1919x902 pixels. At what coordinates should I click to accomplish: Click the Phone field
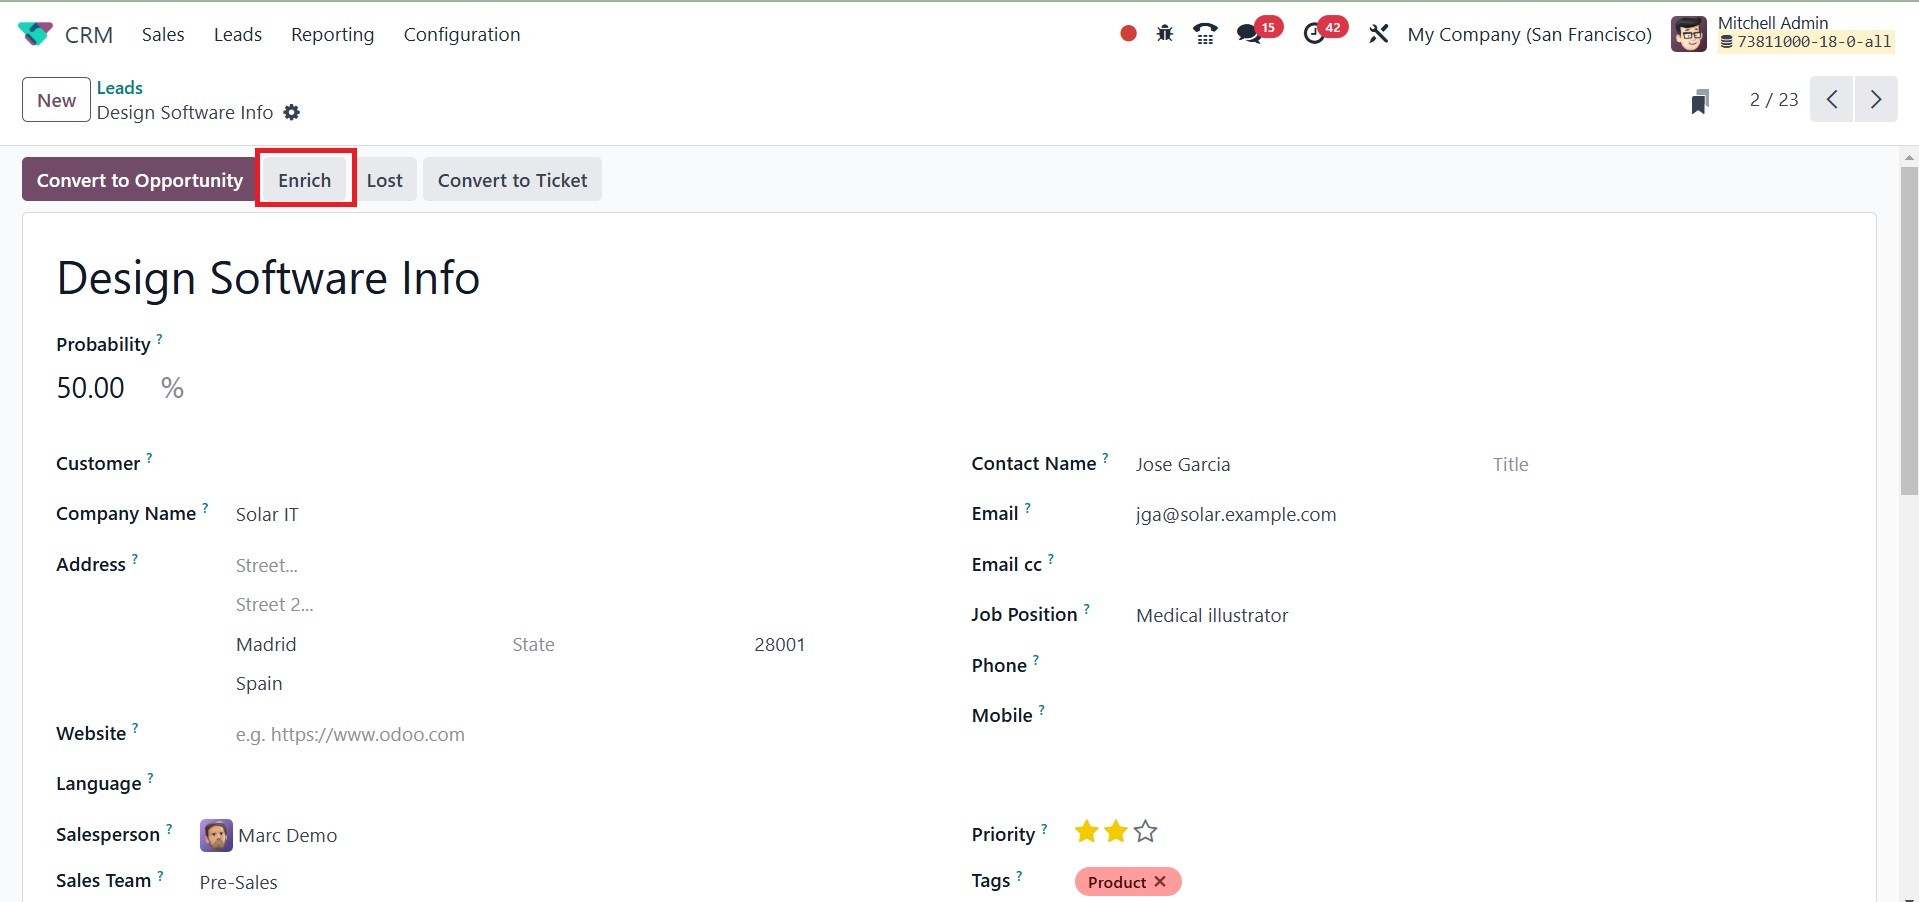pos(1488,666)
